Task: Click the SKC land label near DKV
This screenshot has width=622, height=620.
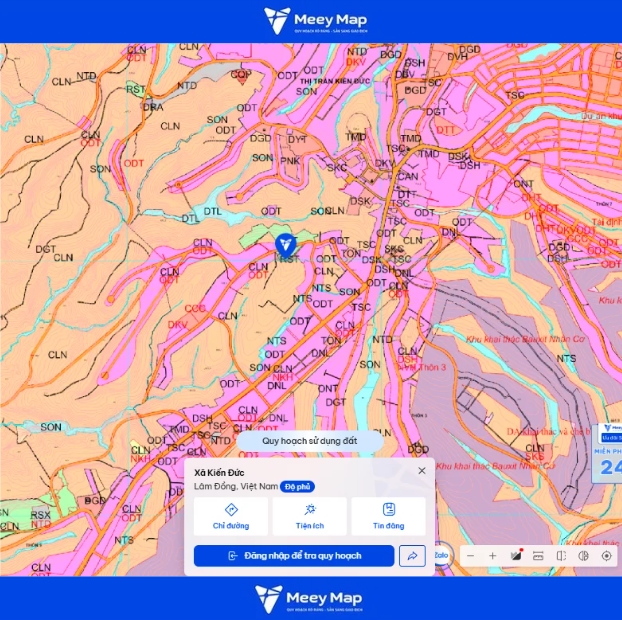Action: (x=337, y=168)
